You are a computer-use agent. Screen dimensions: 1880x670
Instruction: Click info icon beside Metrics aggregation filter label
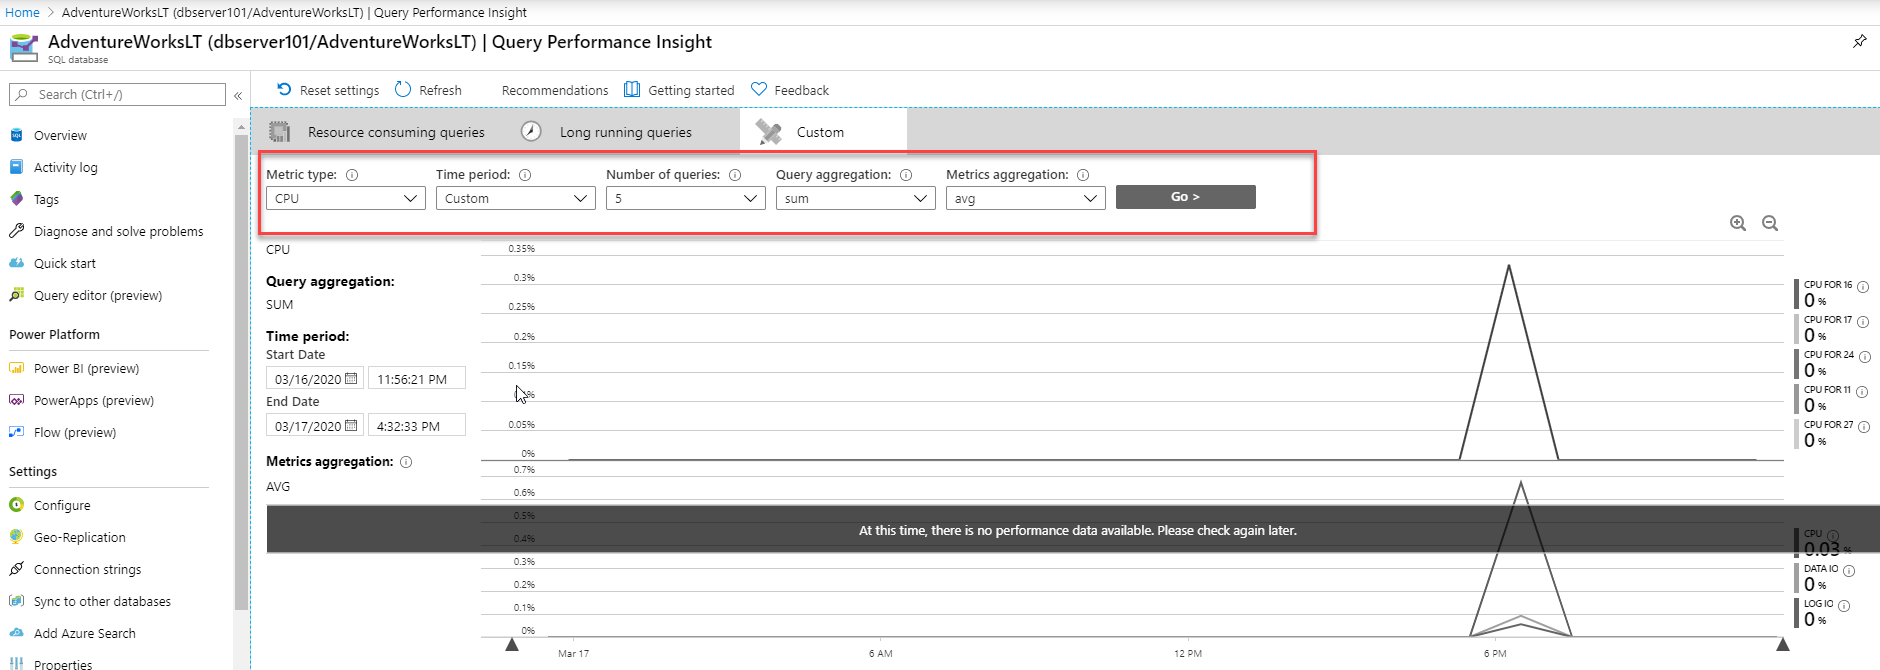coord(1083,175)
